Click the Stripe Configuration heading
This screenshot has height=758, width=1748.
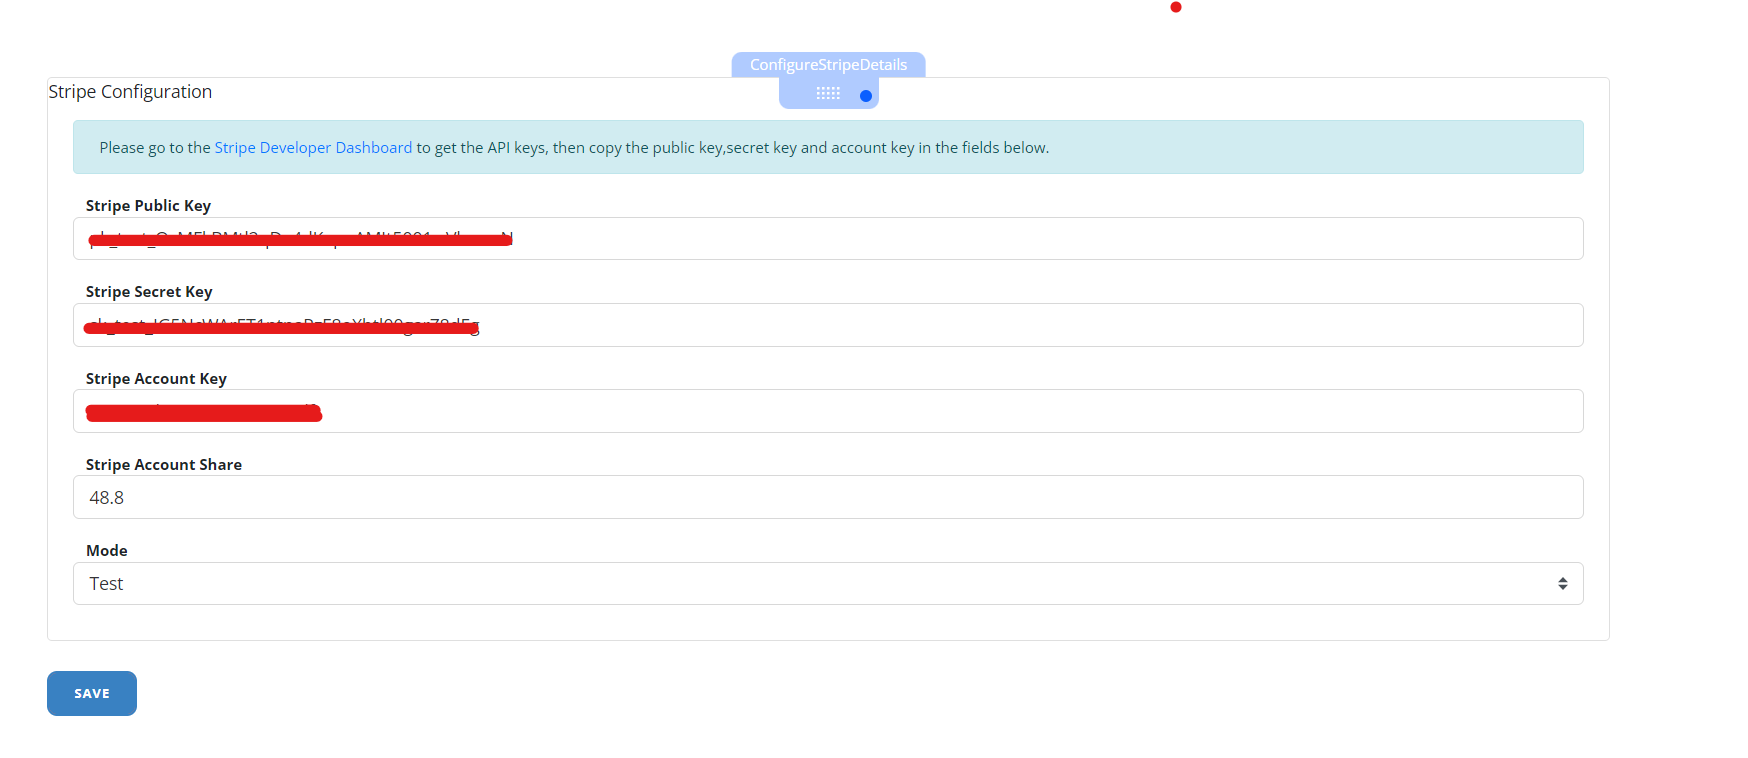(130, 92)
